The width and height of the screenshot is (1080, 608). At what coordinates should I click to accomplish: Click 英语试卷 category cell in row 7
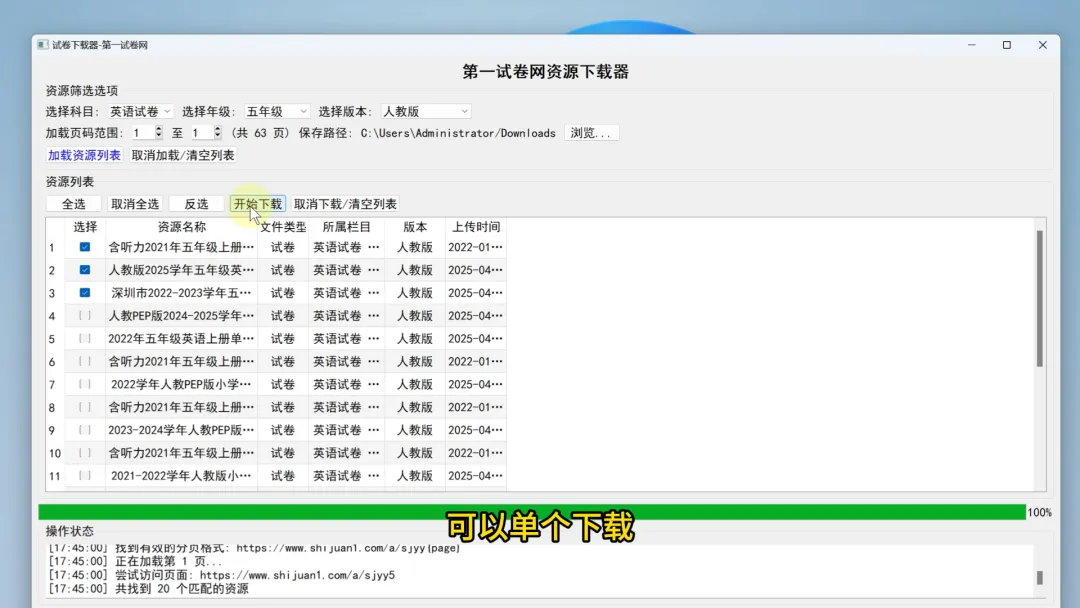pyautogui.click(x=346, y=384)
